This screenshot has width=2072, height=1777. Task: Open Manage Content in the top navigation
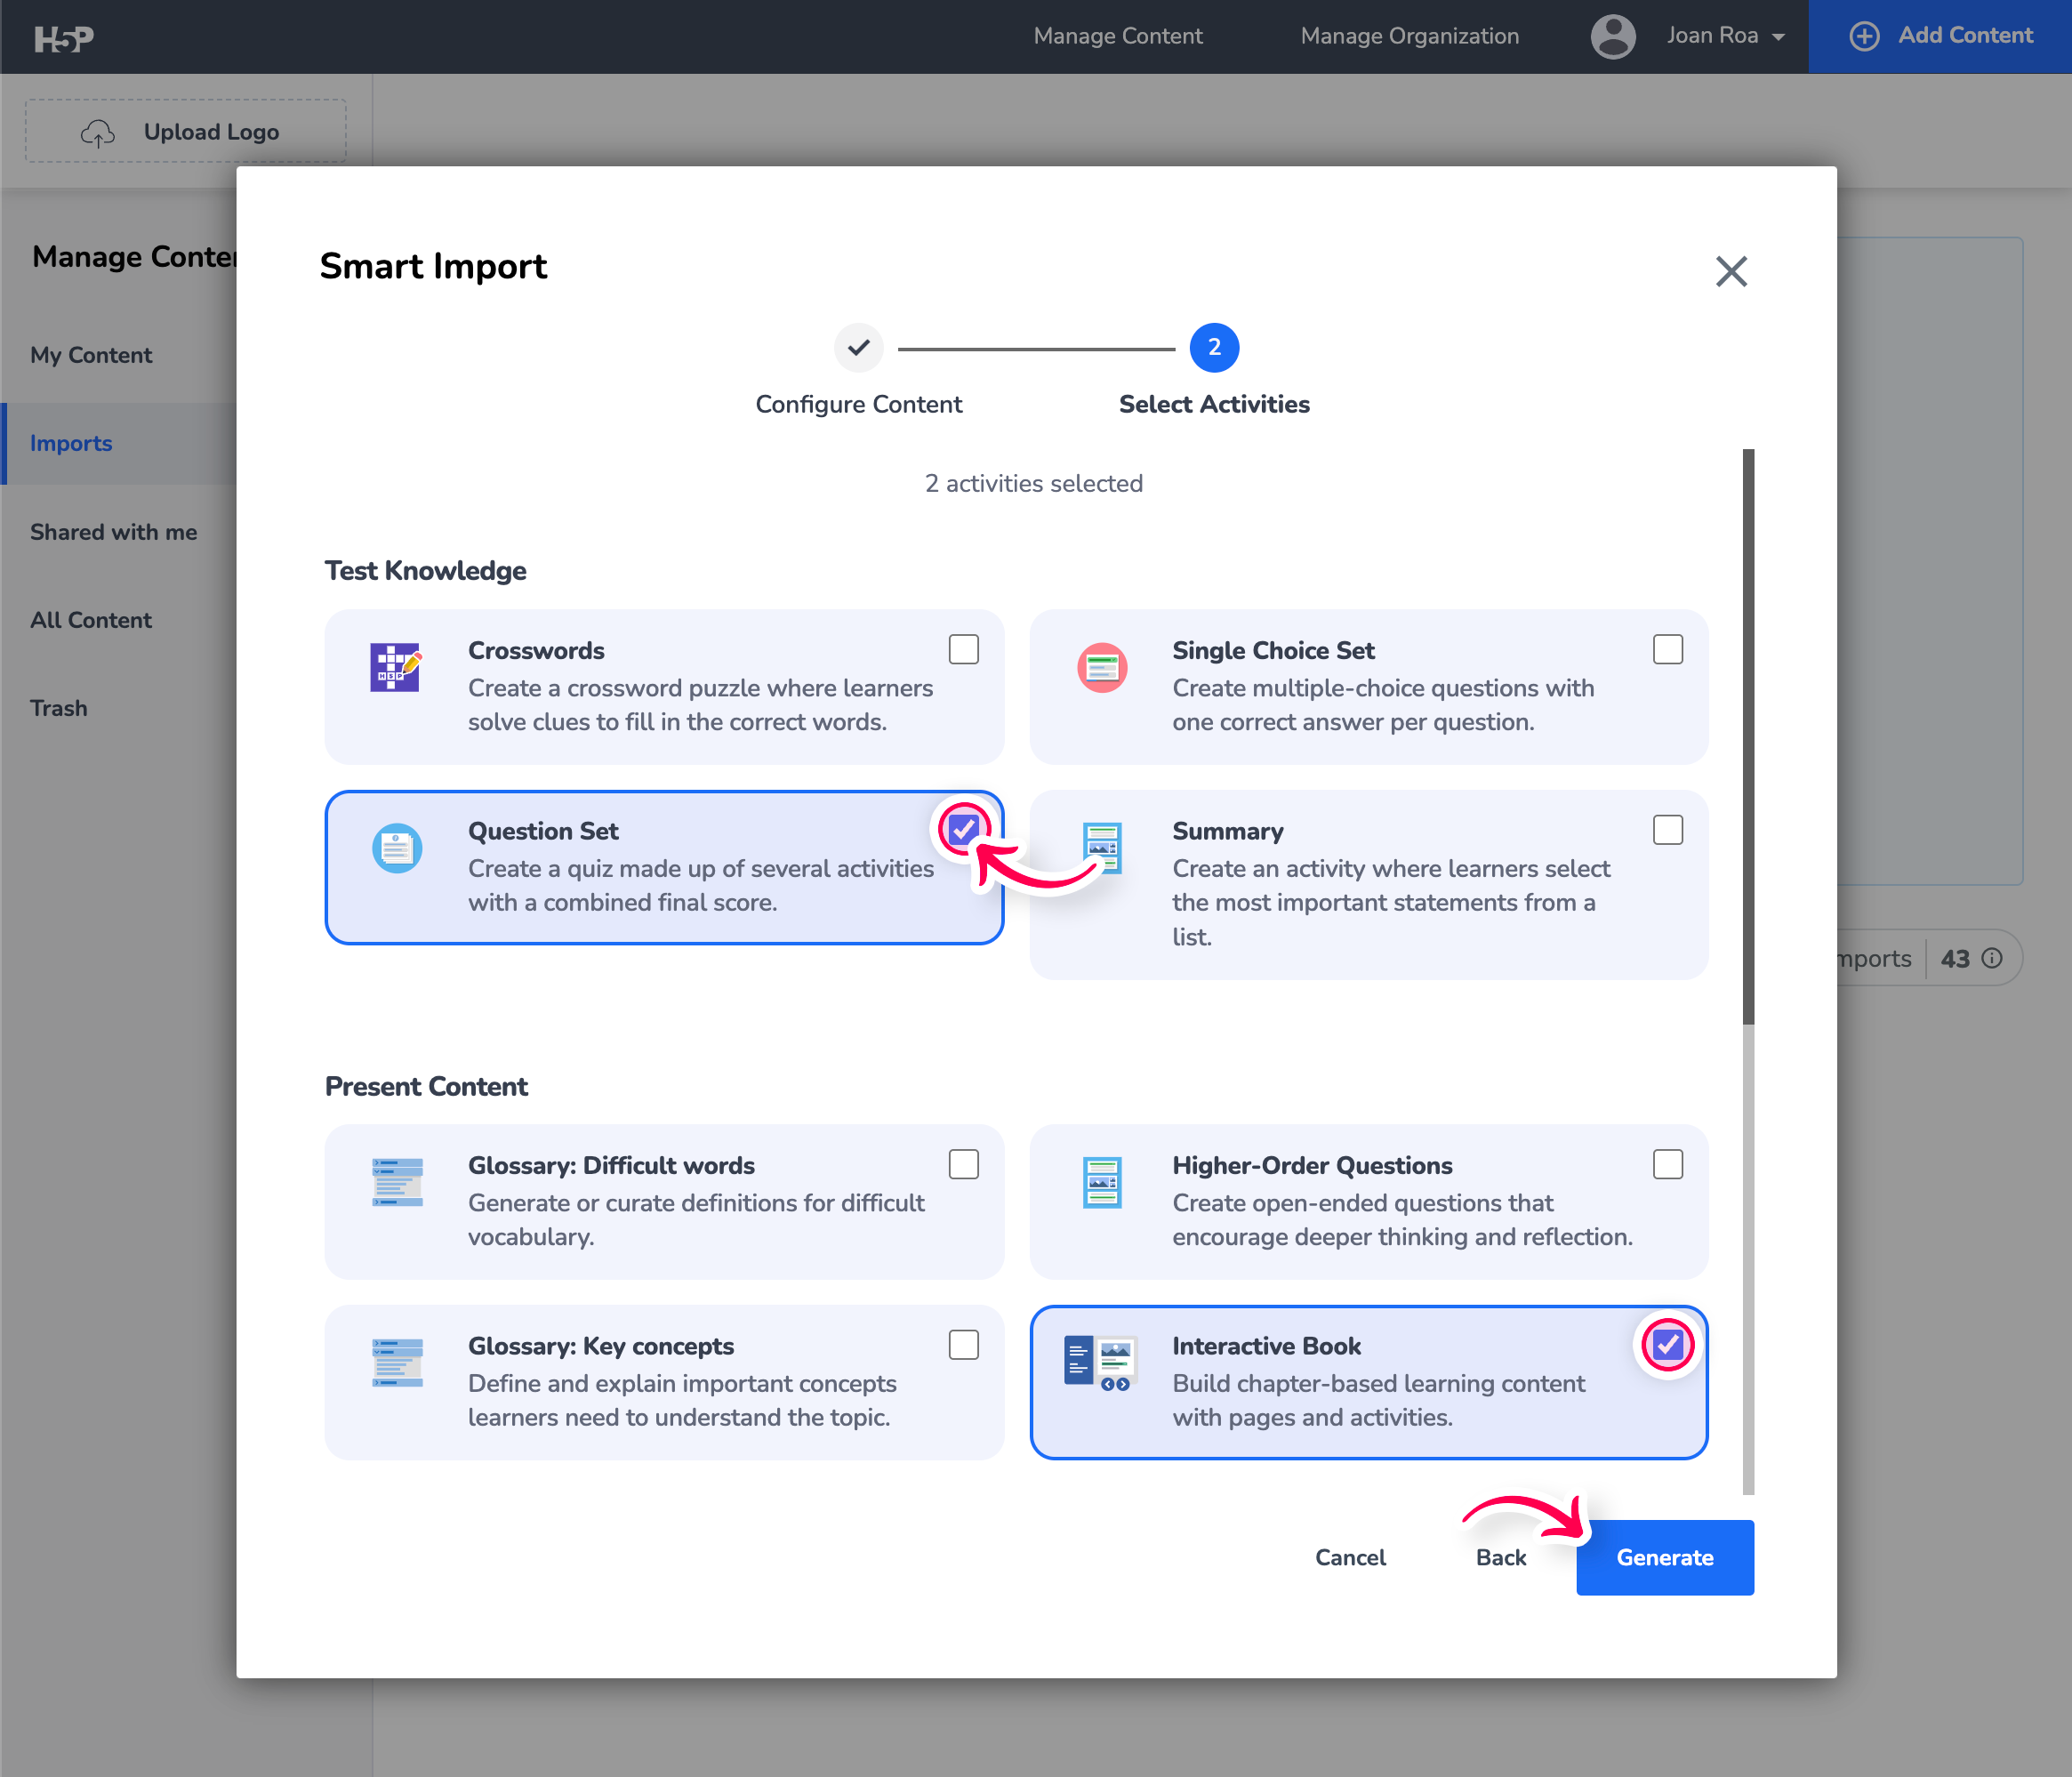[x=1118, y=36]
